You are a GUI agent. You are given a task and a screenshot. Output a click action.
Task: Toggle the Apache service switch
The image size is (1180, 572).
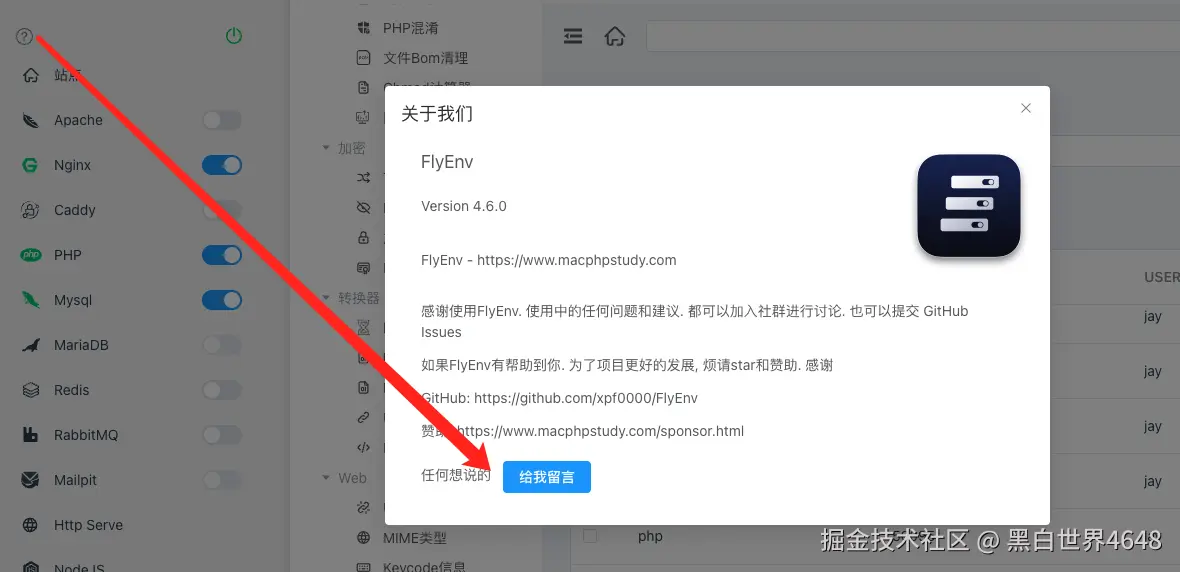click(222, 120)
